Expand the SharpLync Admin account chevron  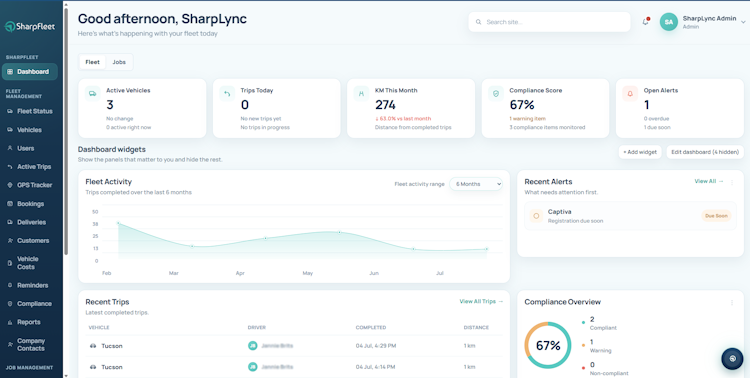743,22
